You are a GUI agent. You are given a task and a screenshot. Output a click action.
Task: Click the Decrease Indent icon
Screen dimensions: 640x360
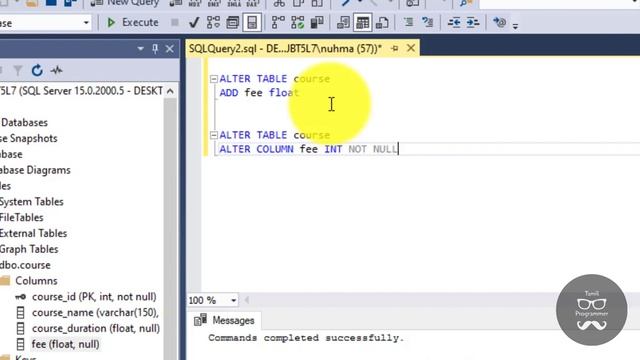click(453, 22)
